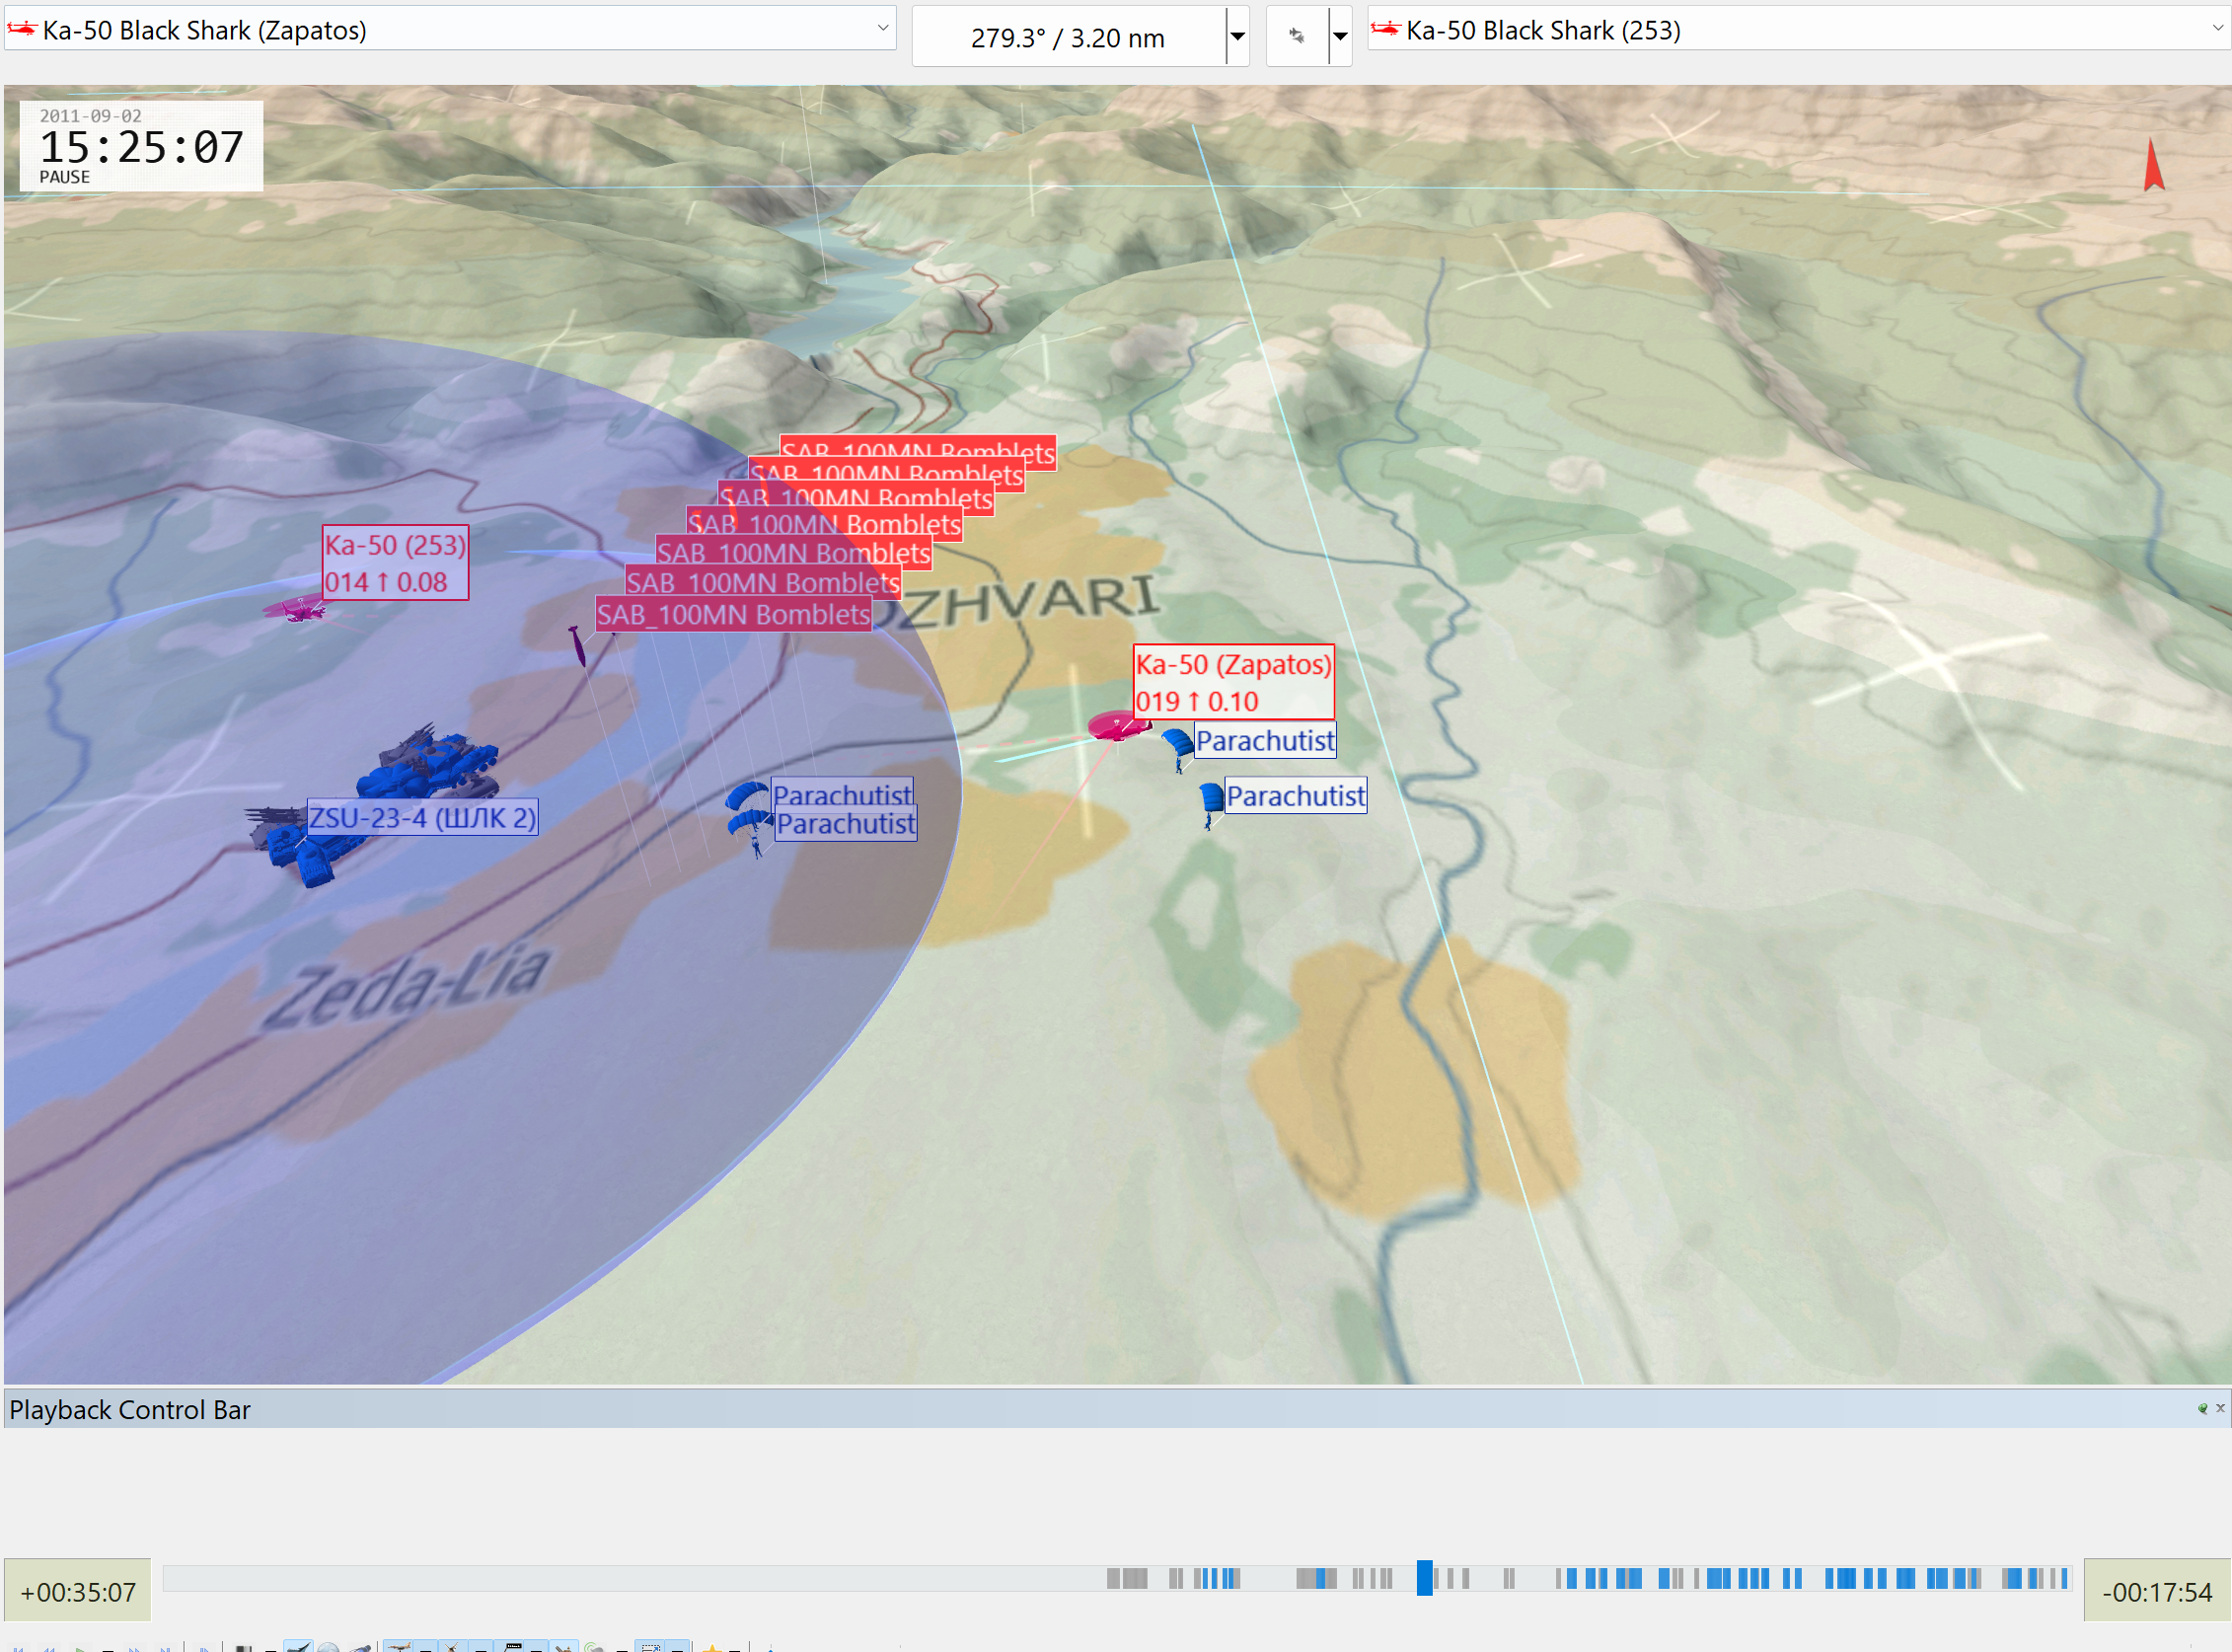Click the dark purple bomb object near Bomblets
Image resolution: width=2232 pixels, height=1652 pixels.
pyautogui.click(x=577, y=646)
